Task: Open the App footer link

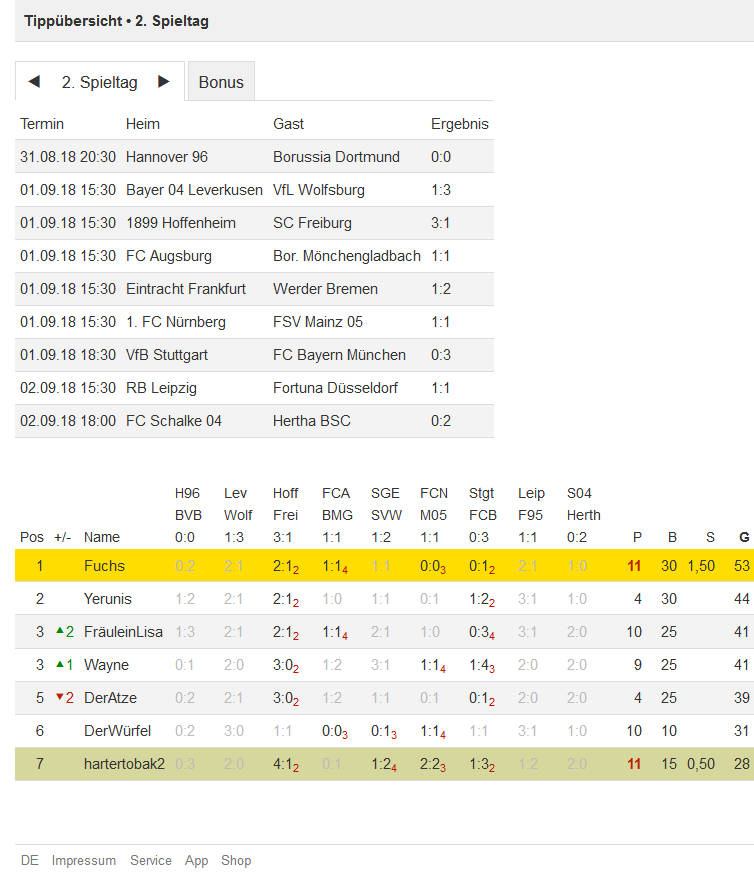Action: pyautogui.click(x=196, y=861)
